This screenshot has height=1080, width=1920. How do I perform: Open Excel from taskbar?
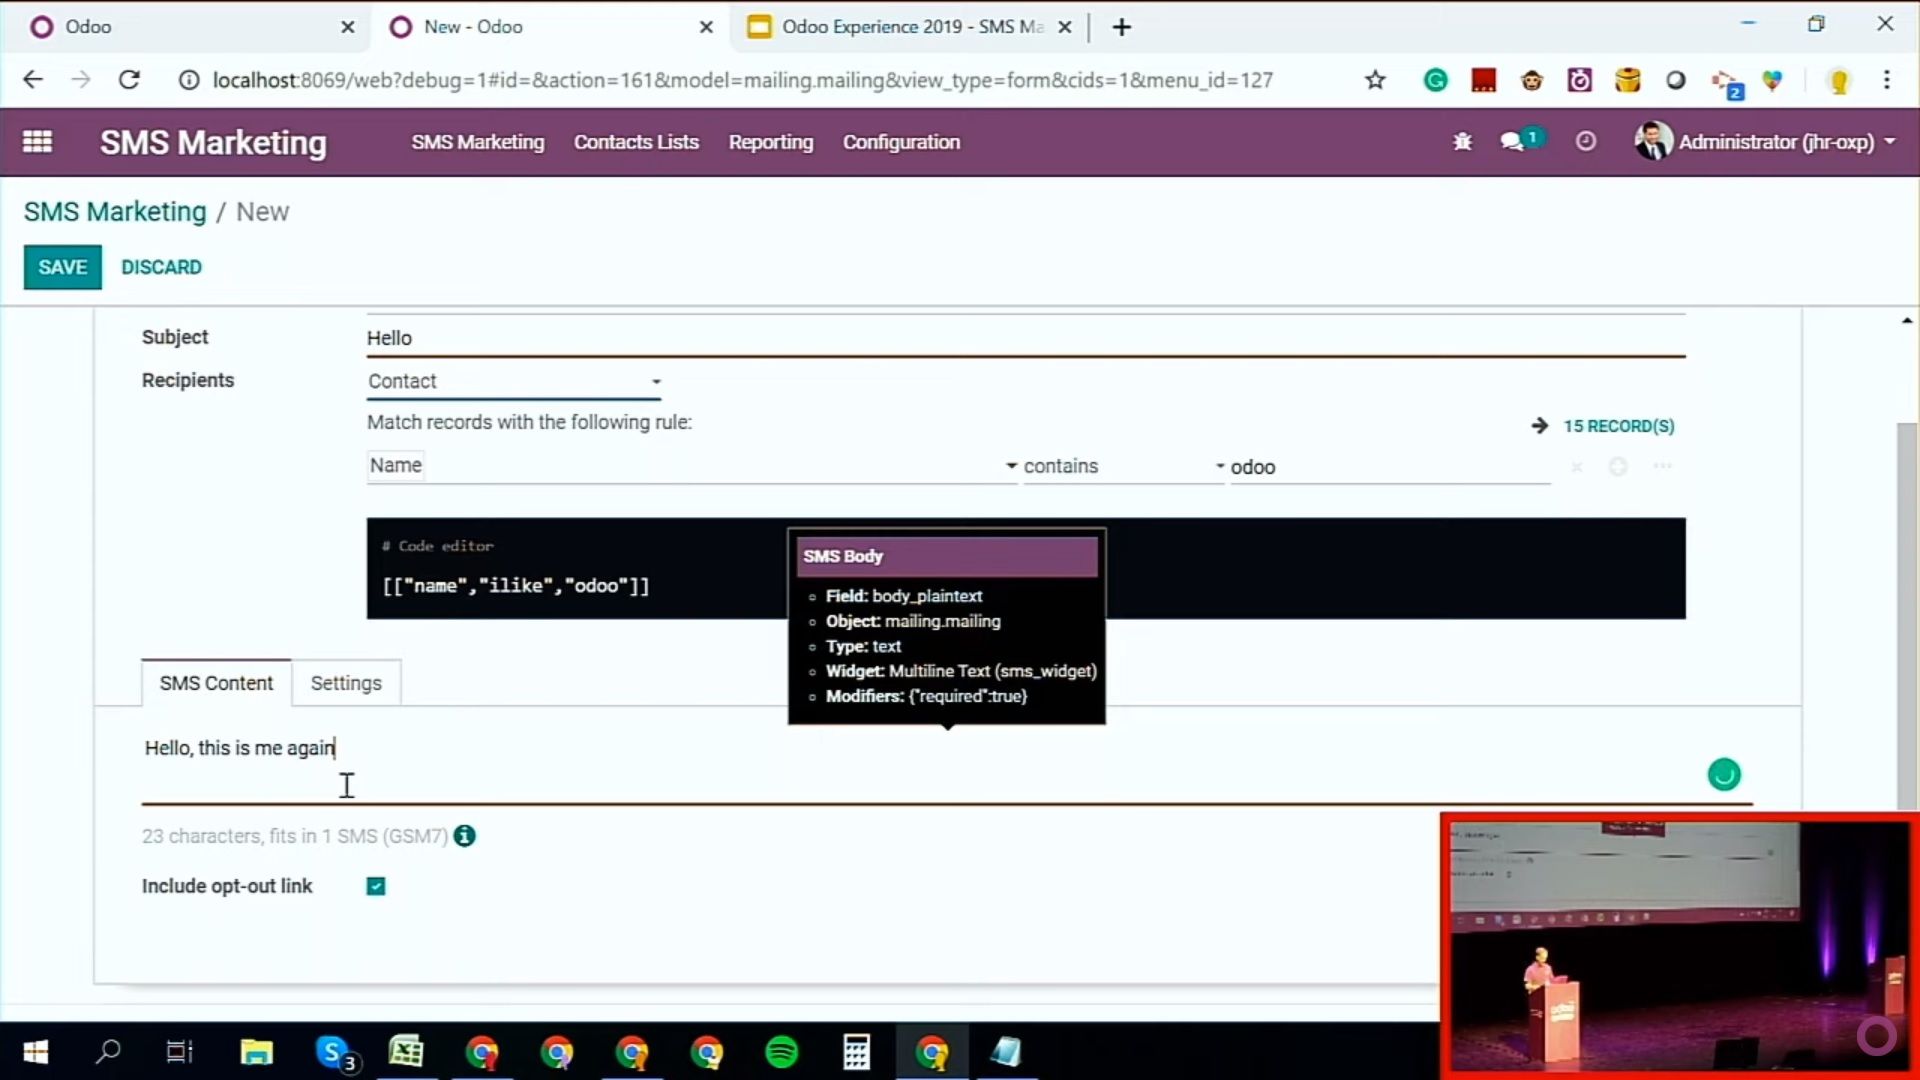click(406, 1052)
